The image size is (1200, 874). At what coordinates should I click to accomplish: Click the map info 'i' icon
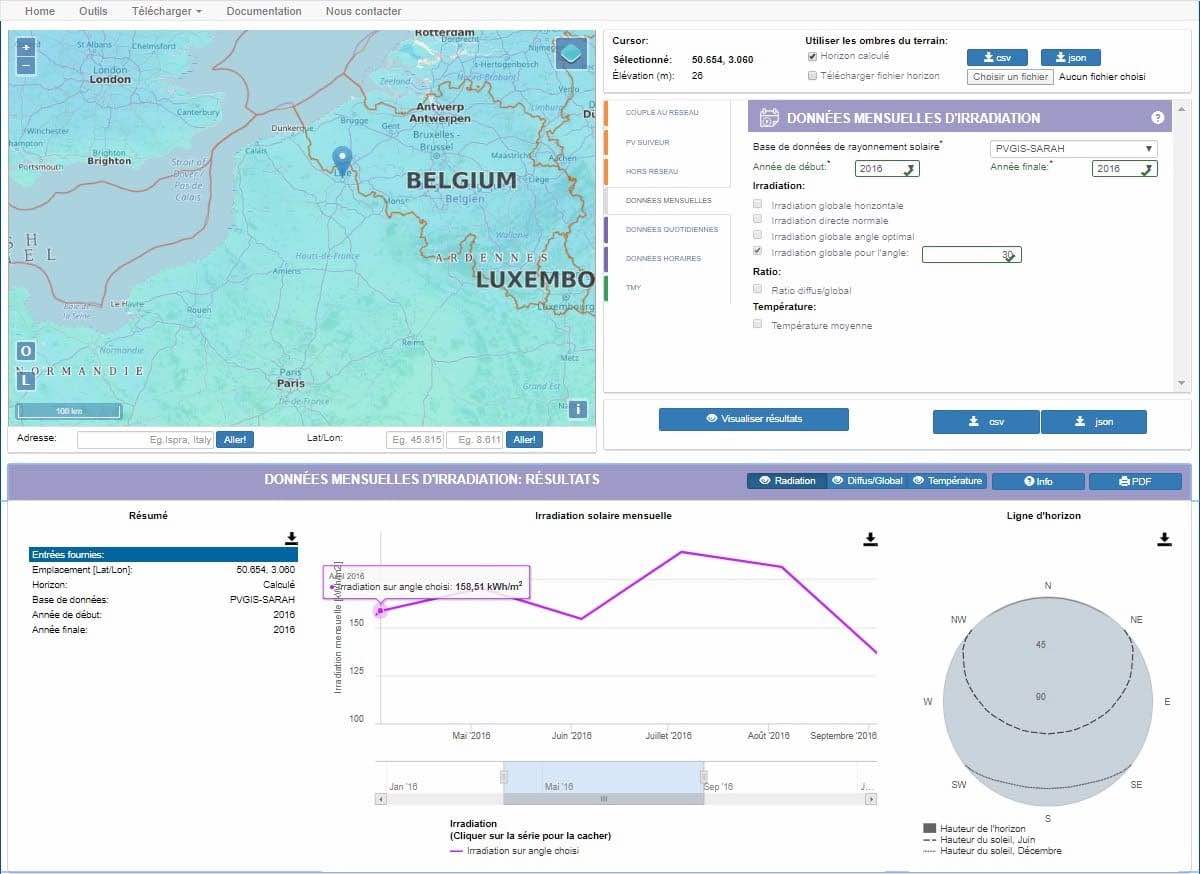577,408
